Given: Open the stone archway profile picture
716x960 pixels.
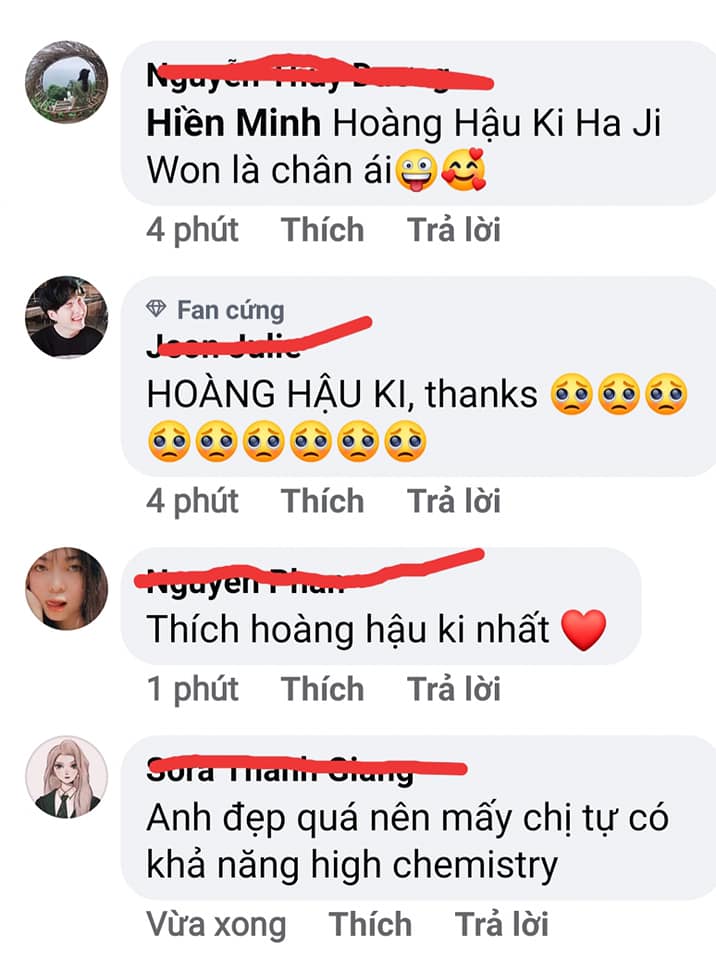Looking at the screenshot, I should (x=67, y=82).
